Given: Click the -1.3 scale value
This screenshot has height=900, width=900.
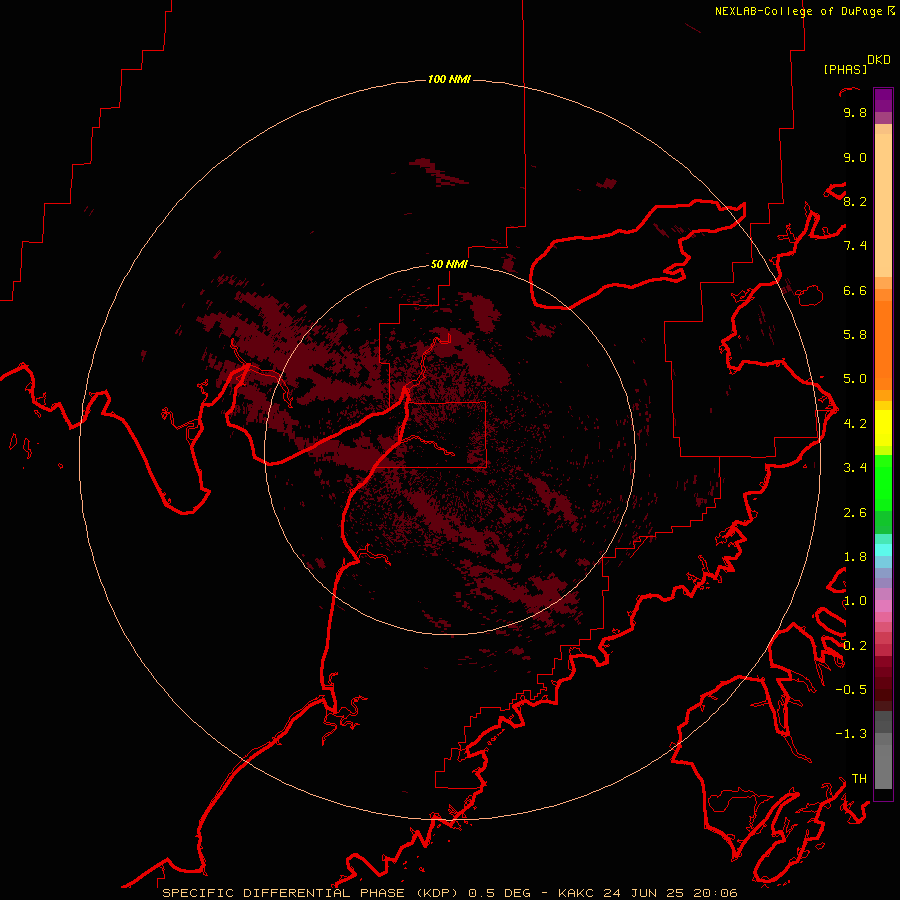Looking at the screenshot, I should [x=851, y=734].
